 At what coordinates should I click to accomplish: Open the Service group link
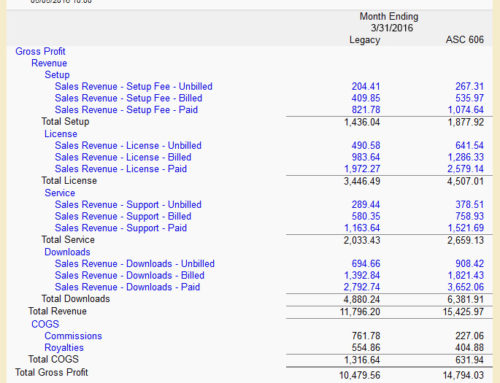60,193
